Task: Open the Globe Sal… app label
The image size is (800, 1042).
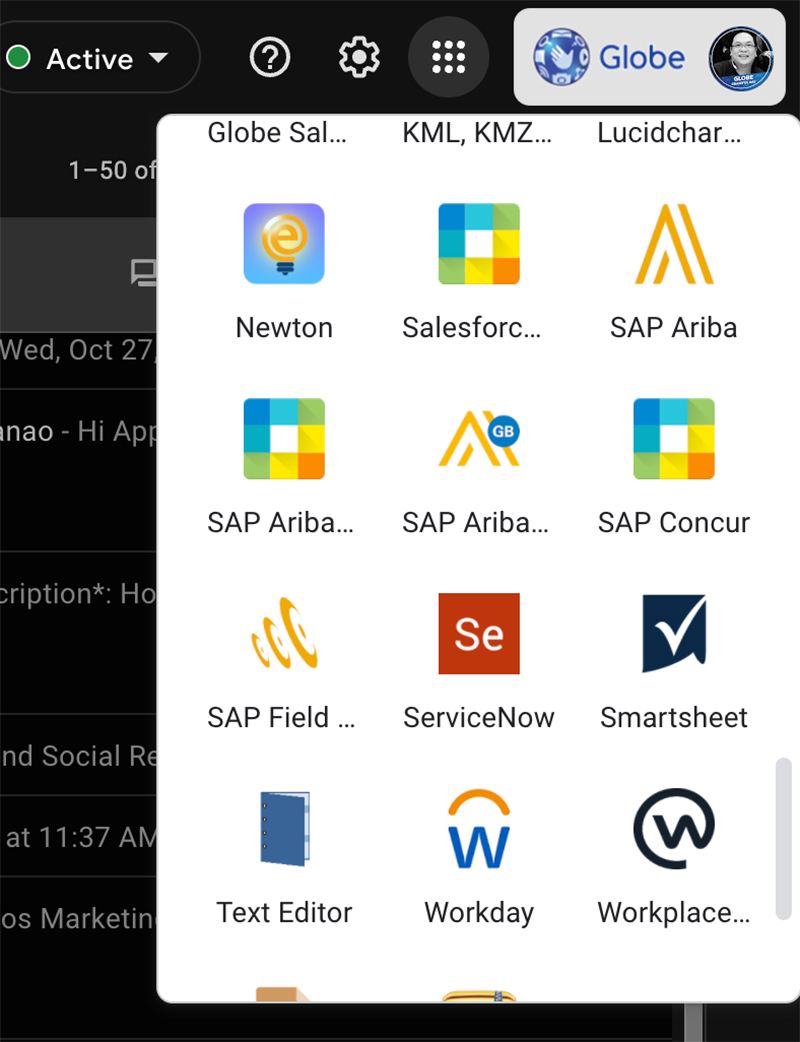Action: [277, 133]
